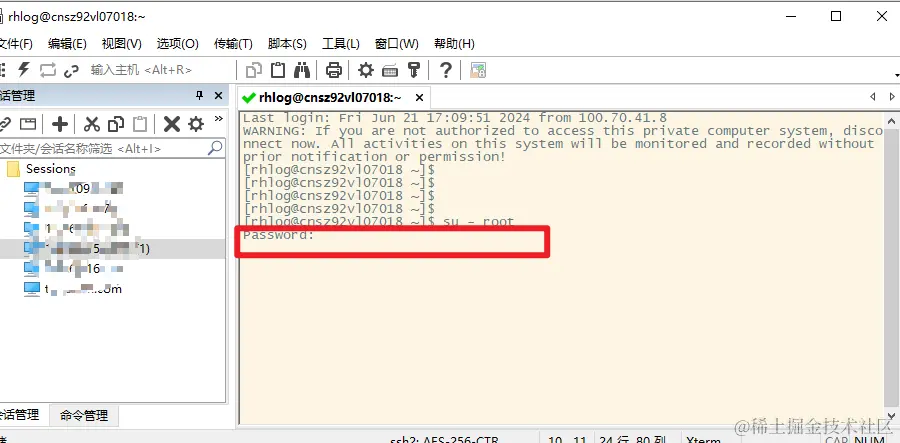900x443 pixels.
Task: Open Find with the binoculars icon
Action: tap(302, 70)
